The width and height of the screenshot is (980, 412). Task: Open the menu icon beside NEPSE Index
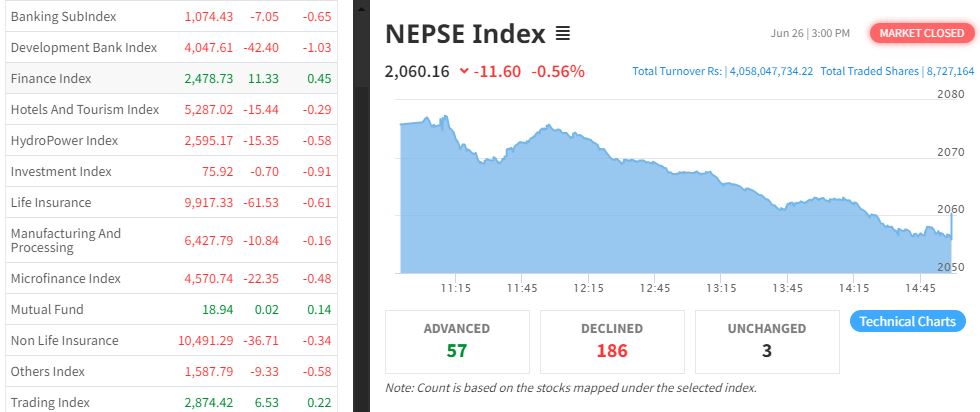(x=562, y=34)
